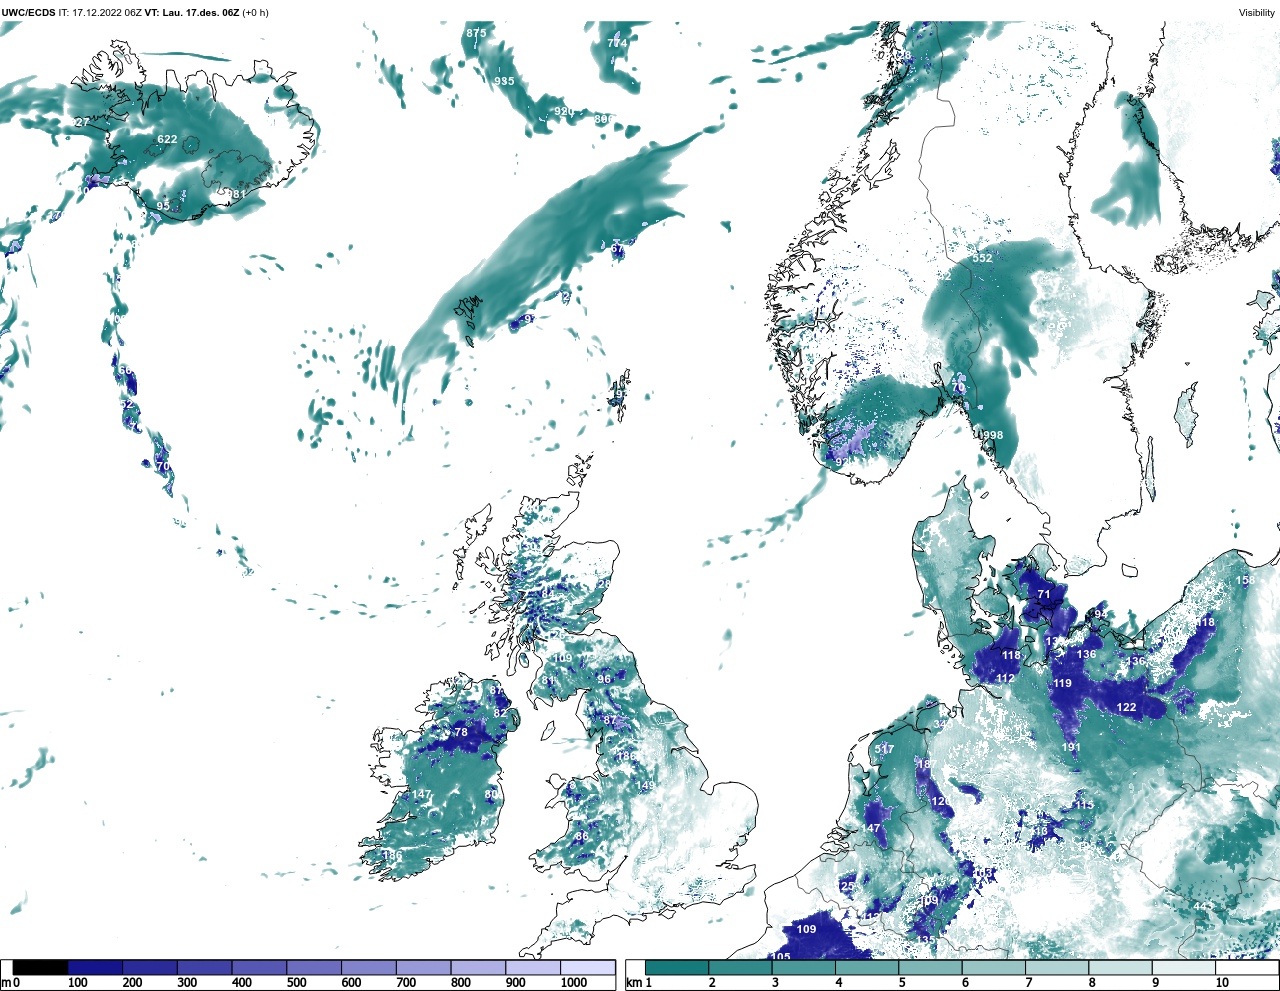1280x991 pixels.
Task: Click the 'km' unit label of the kilometre scale
Action: (x=635, y=983)
